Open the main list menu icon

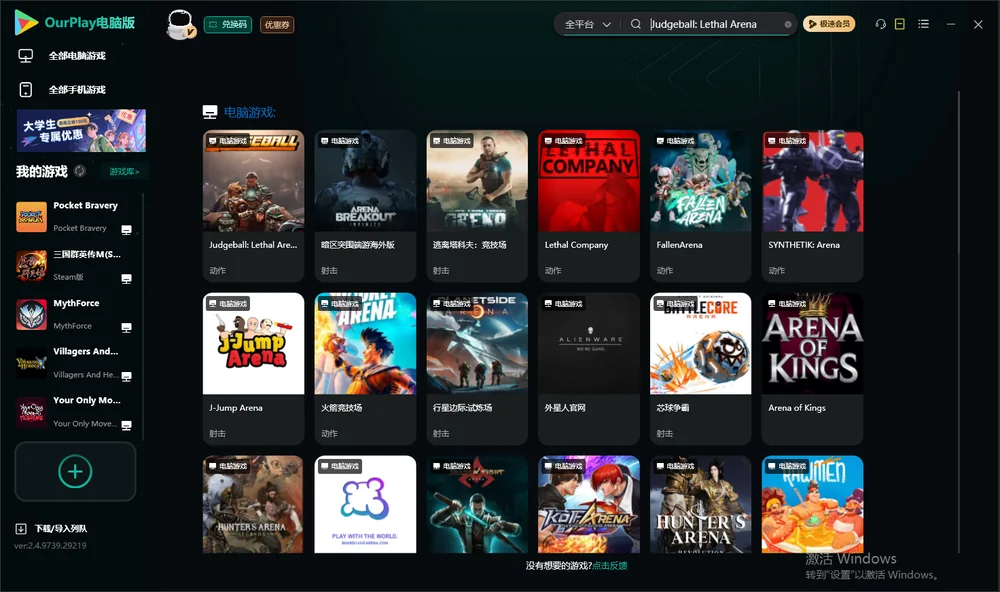(923, 24)
